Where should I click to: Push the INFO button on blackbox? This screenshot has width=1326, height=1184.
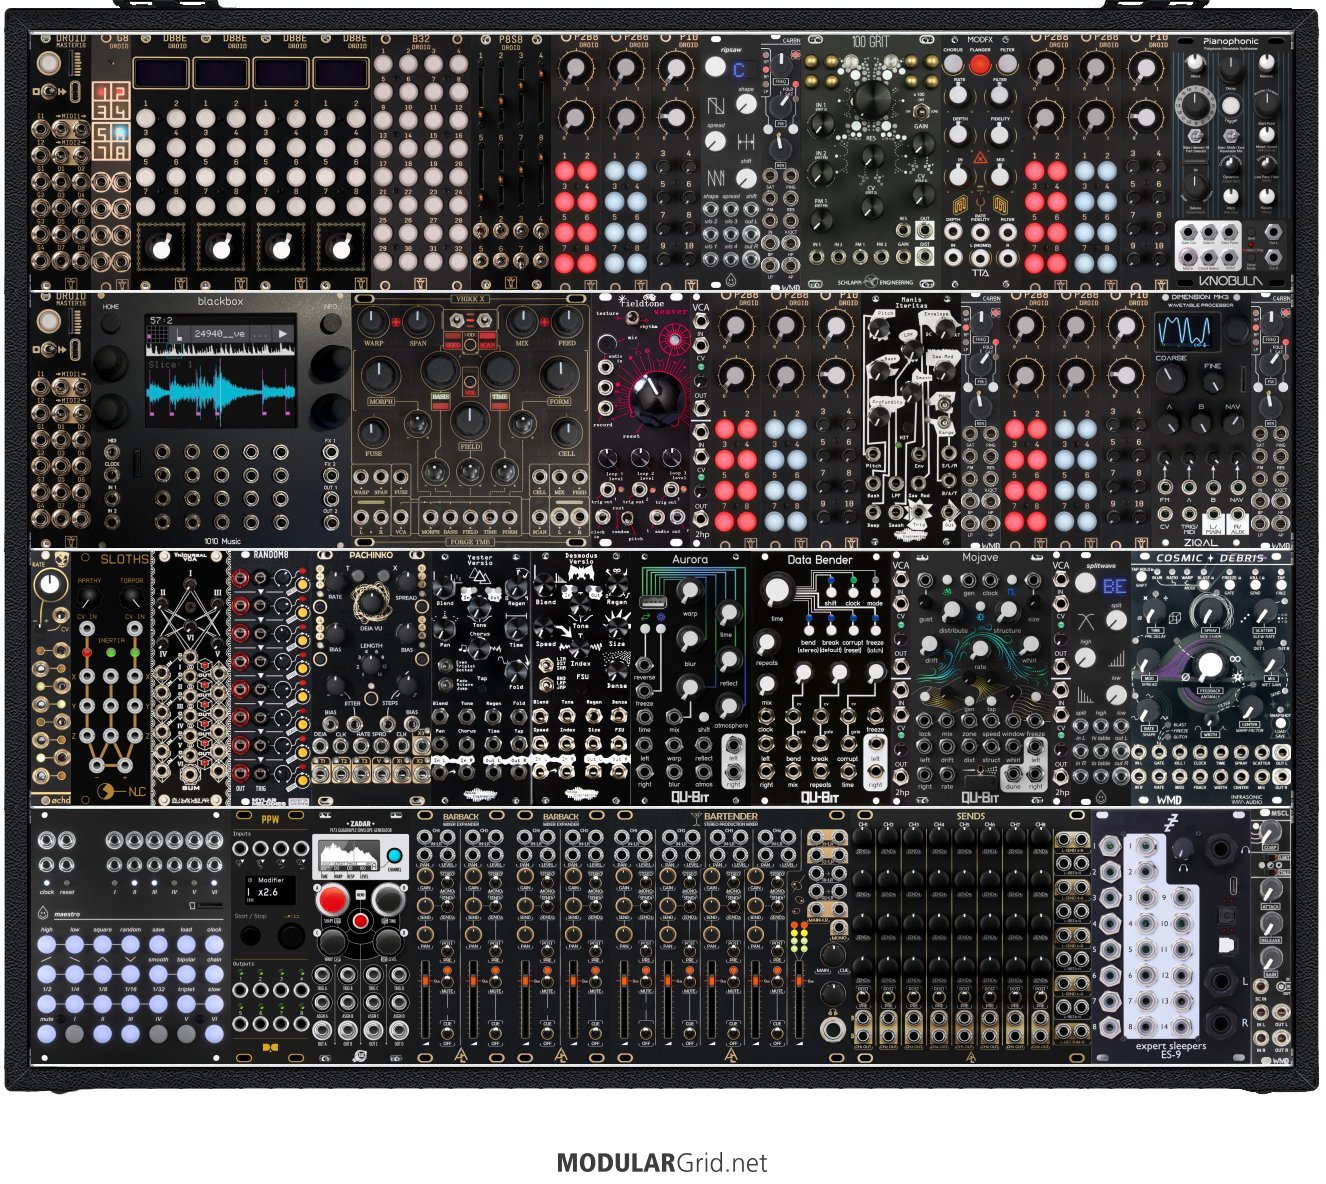(x=330, y=324)
